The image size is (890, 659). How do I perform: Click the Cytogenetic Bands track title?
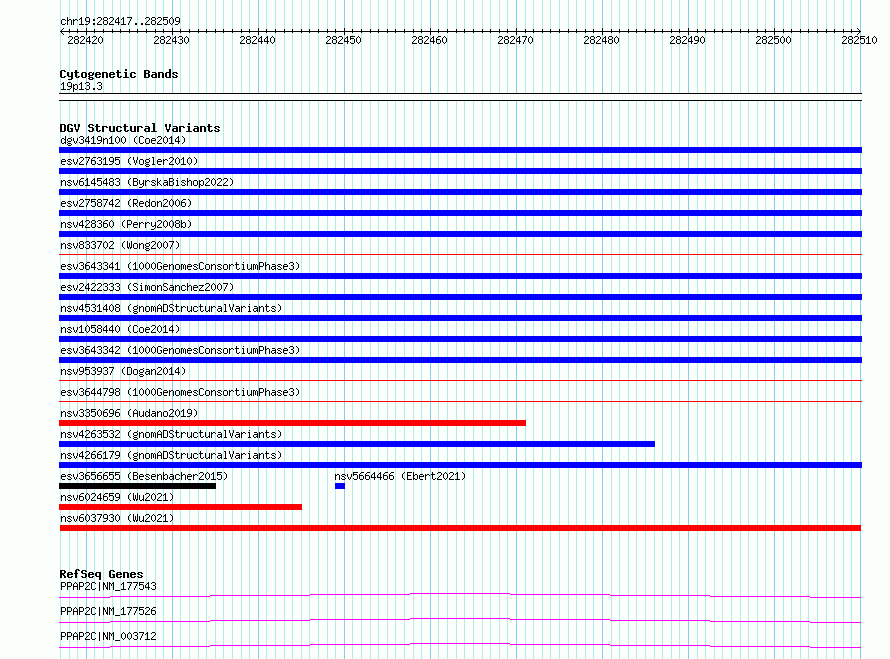[x=119, y=74]
